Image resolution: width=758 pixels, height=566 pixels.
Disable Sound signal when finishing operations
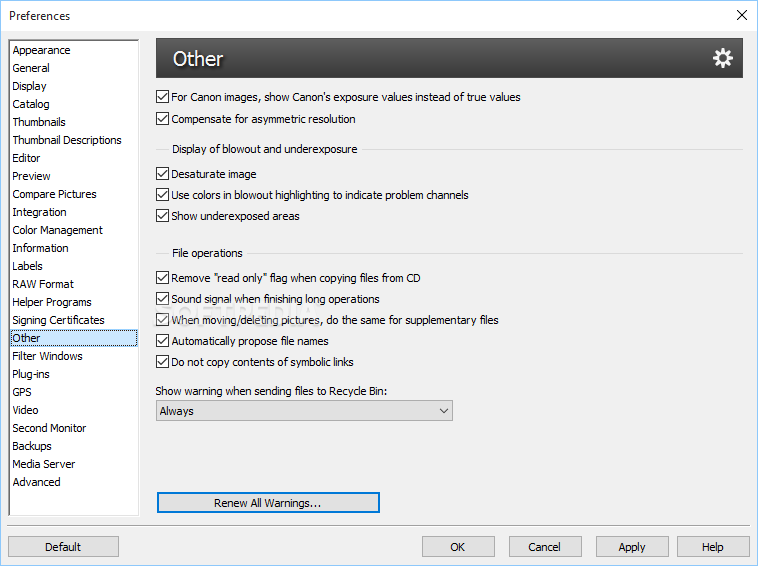[x=162, y=299]
